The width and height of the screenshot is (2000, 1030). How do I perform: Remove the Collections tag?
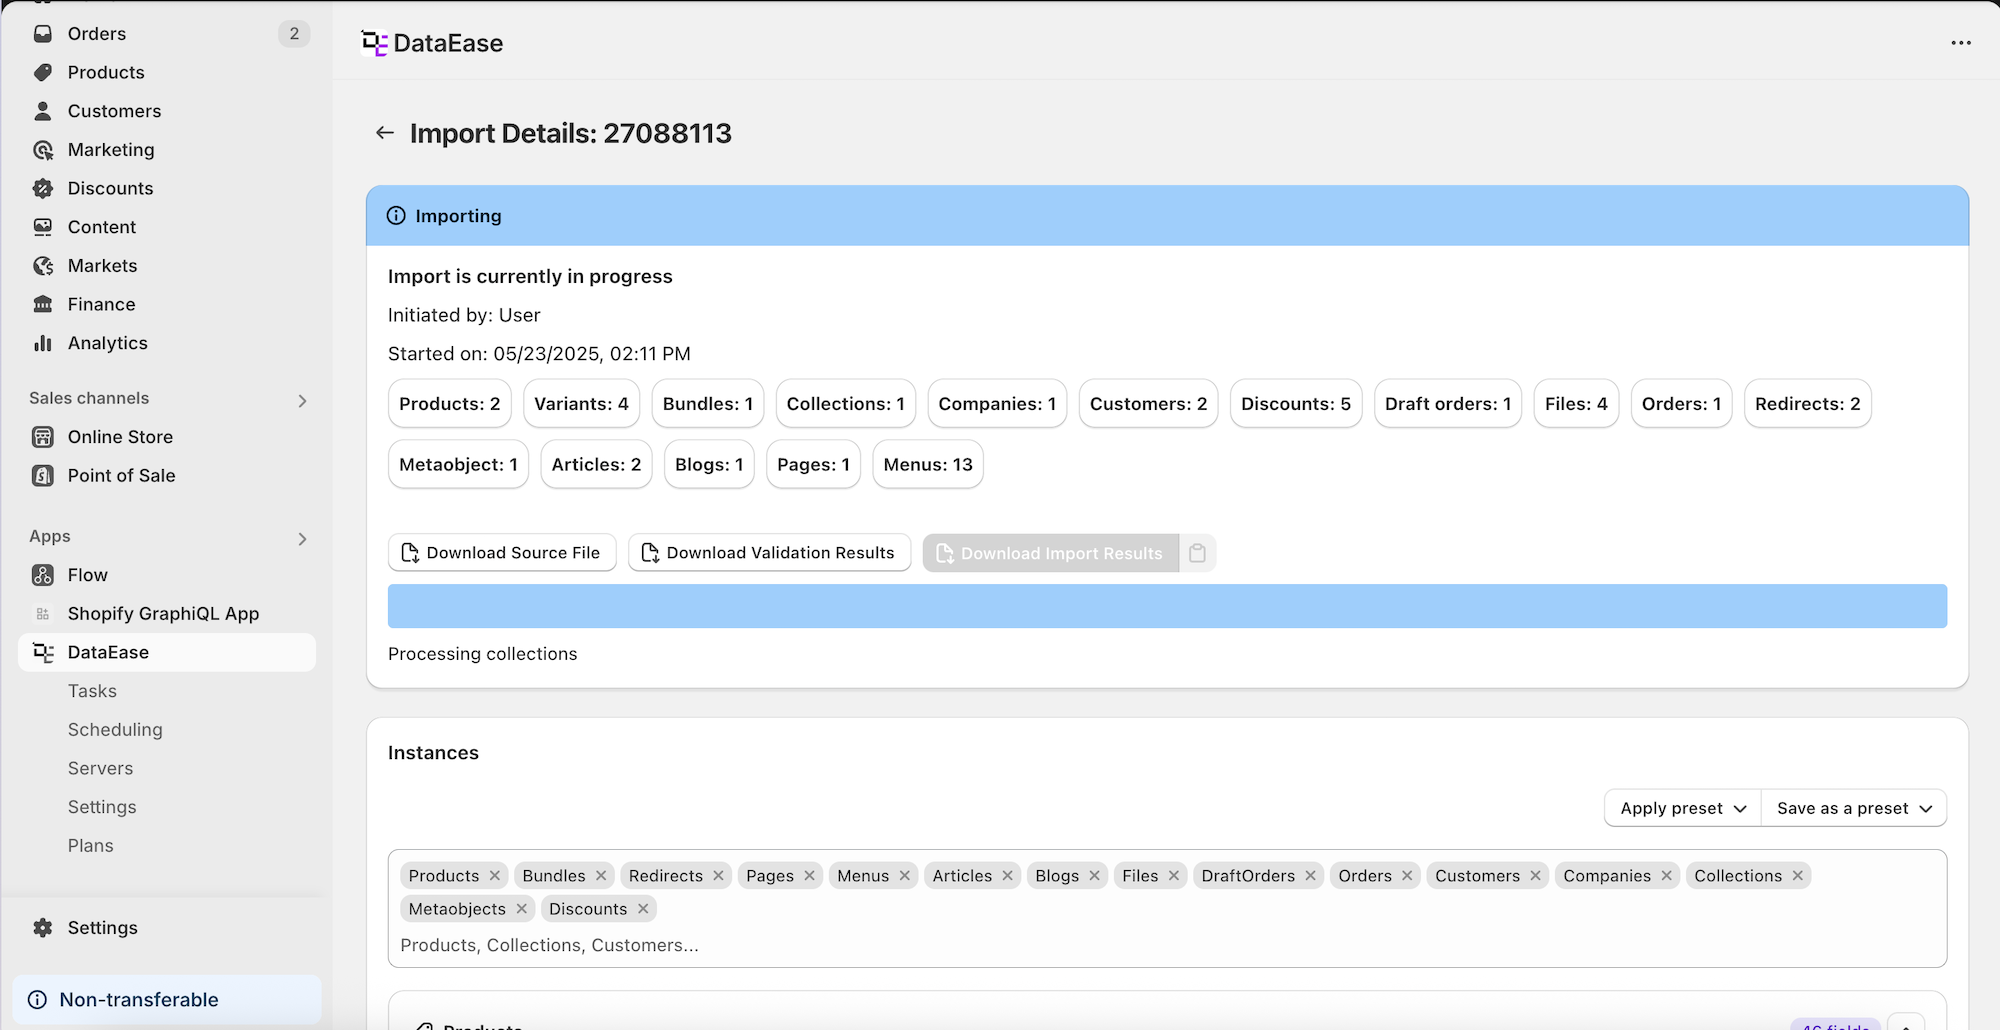1797,876
